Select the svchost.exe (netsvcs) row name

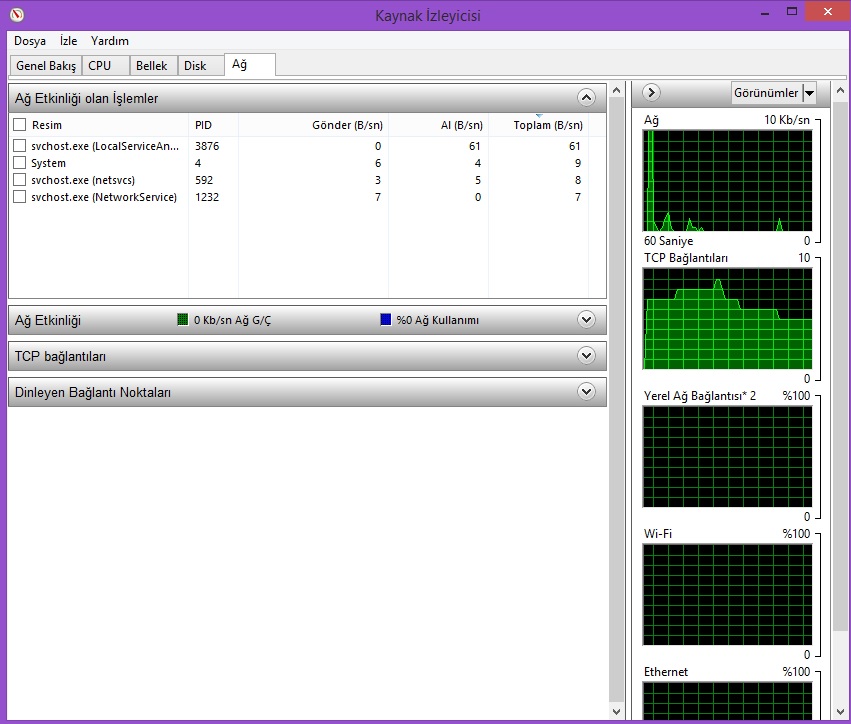pos(83,180)
